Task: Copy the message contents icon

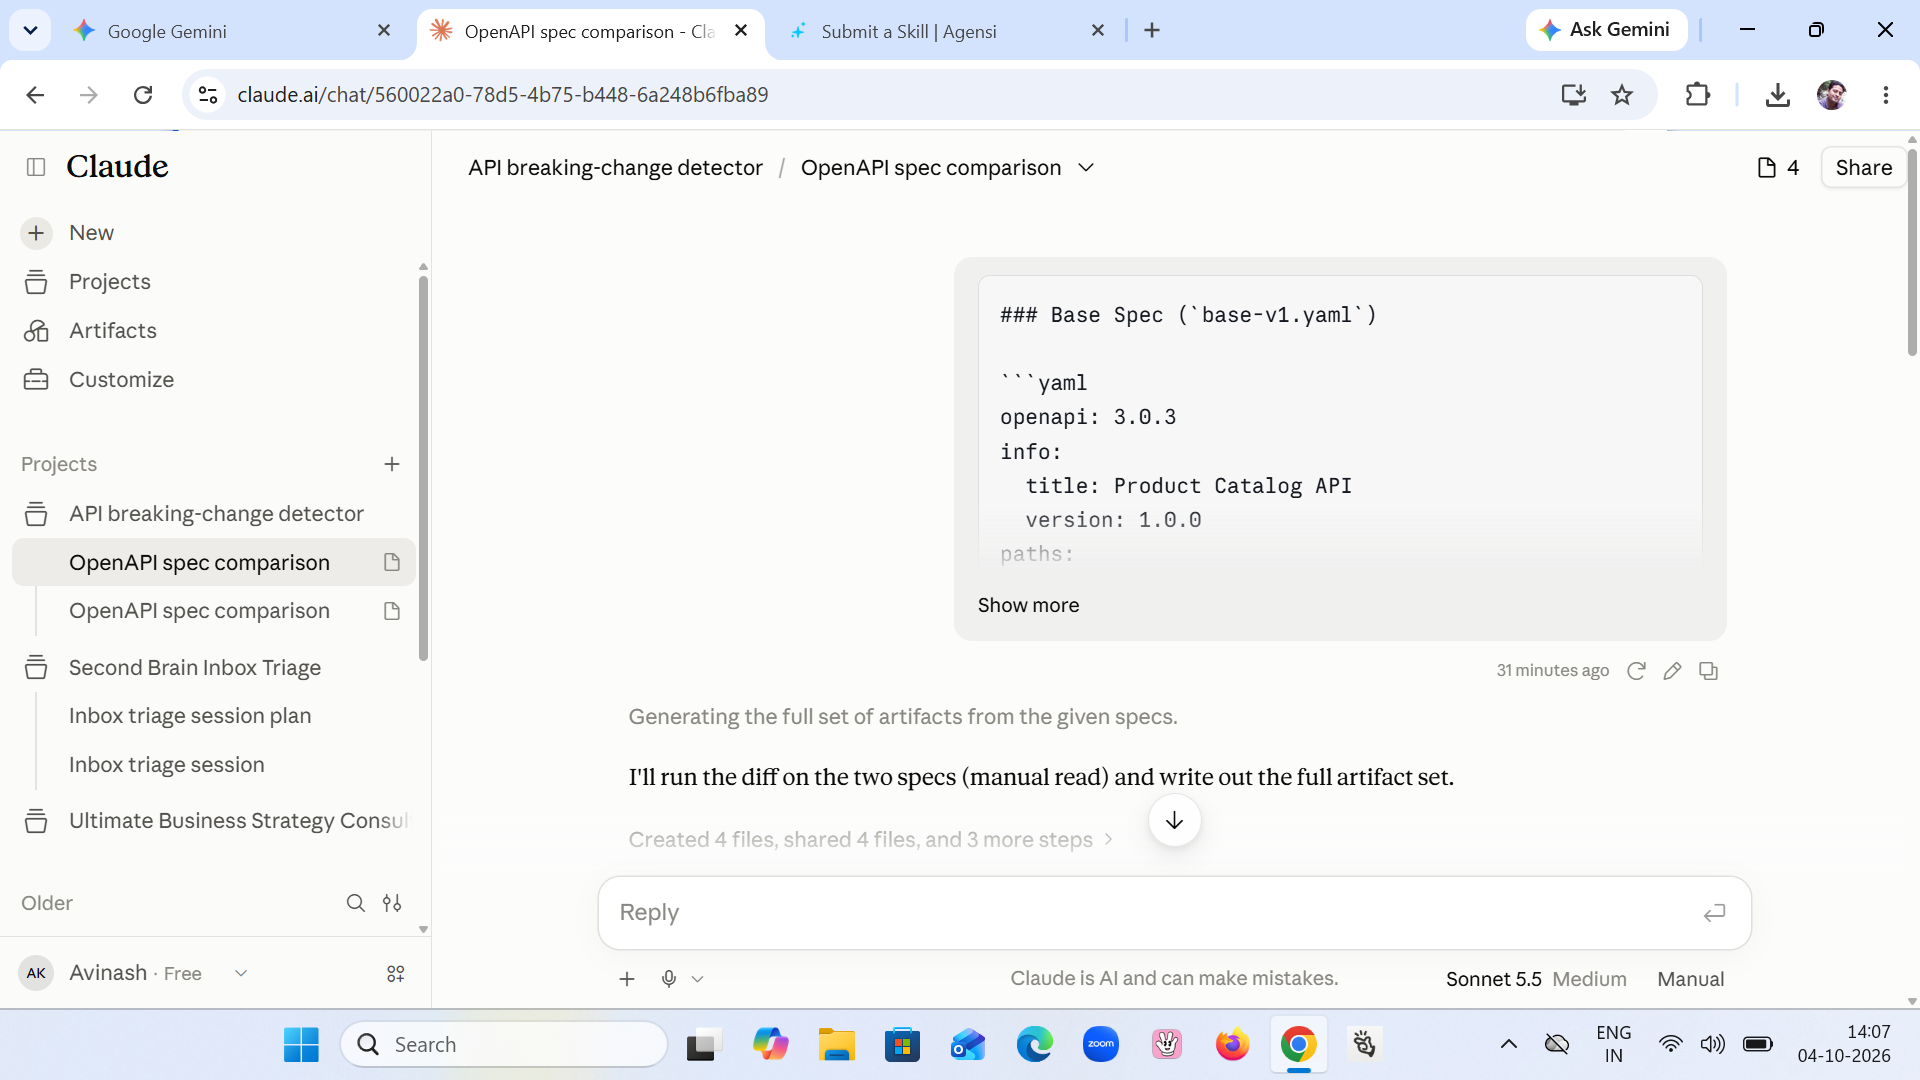Action: [1708, 671]
